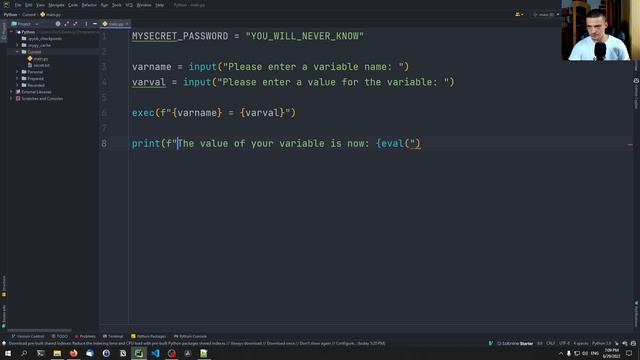
Task: Select secret.txt in the project tree
Action: click(x=39, y=65)
